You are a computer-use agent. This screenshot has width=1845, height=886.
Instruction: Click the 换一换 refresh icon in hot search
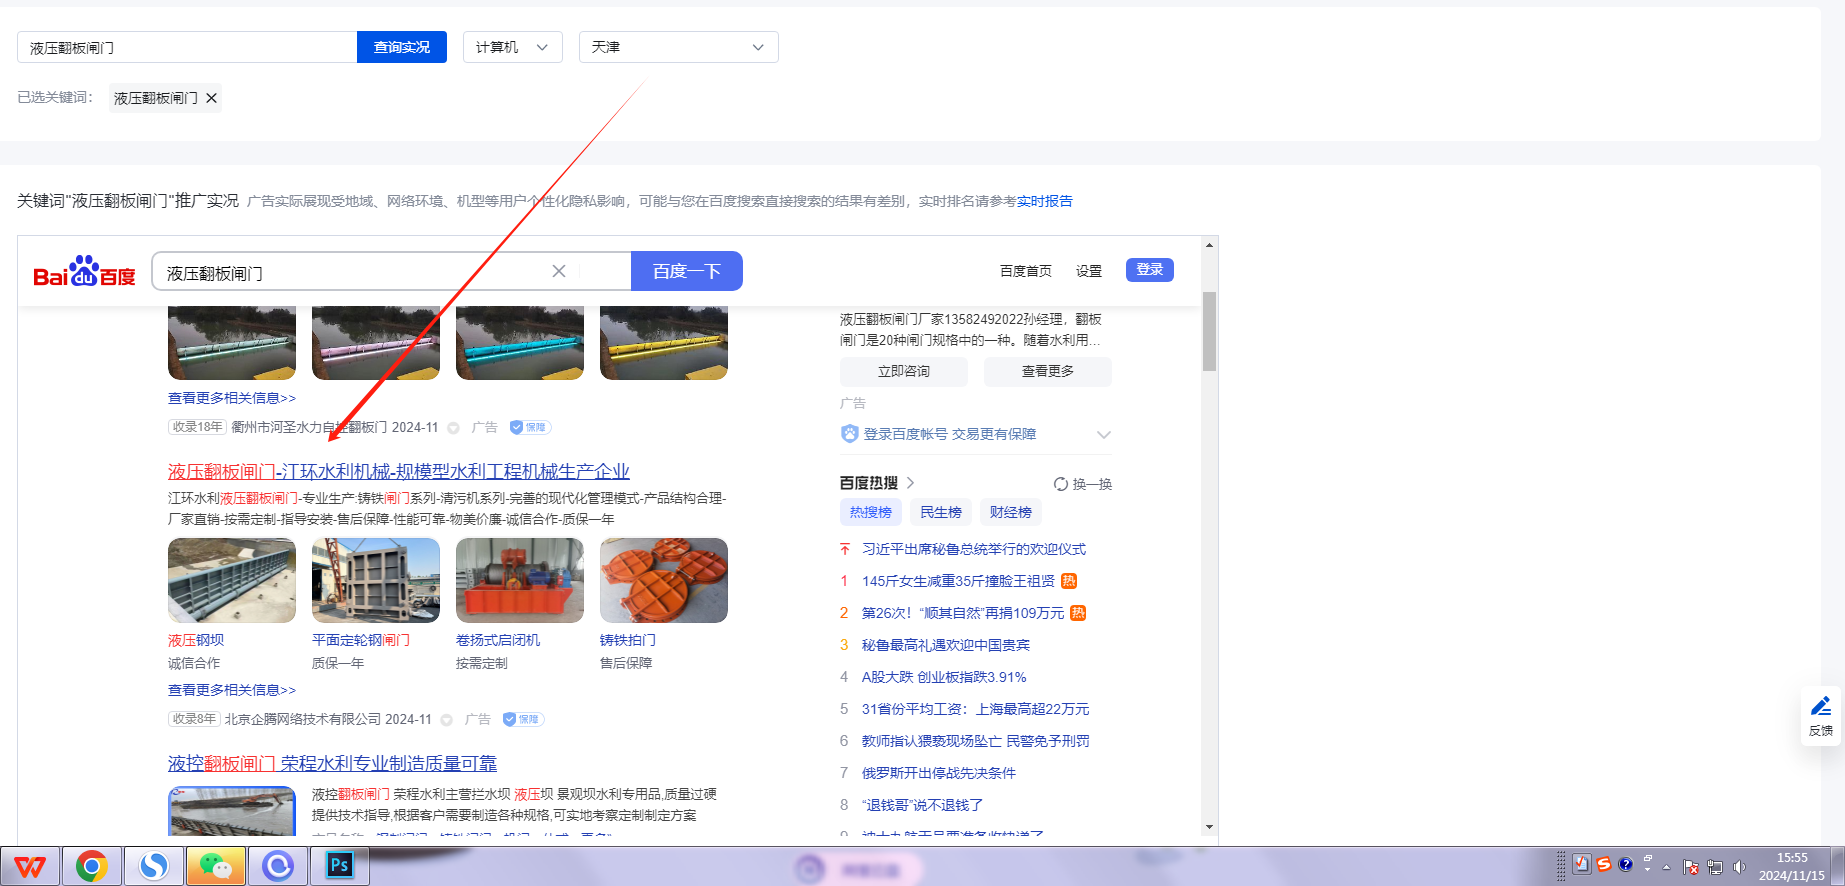tap(1060, 484)
